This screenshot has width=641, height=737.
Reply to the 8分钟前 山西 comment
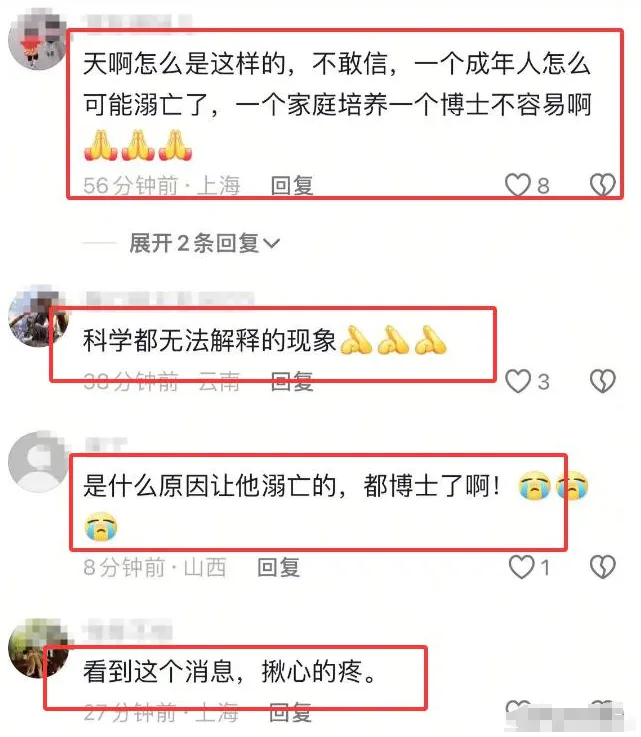click(x=278, y=567)
